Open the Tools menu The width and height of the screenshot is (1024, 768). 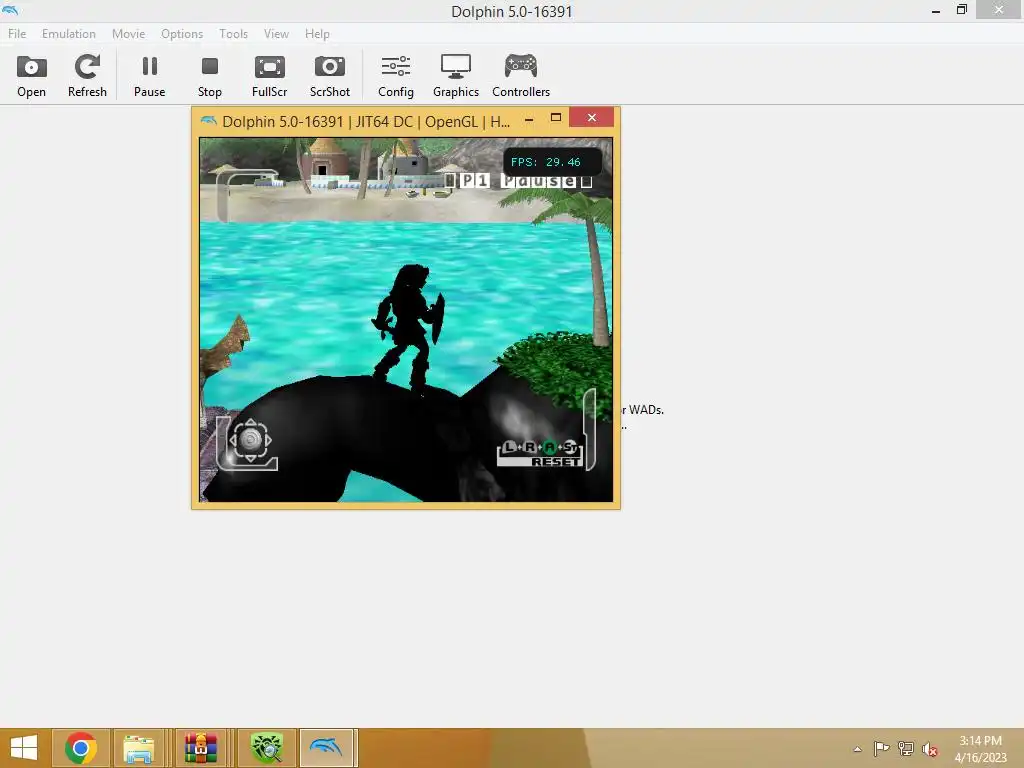233,34
